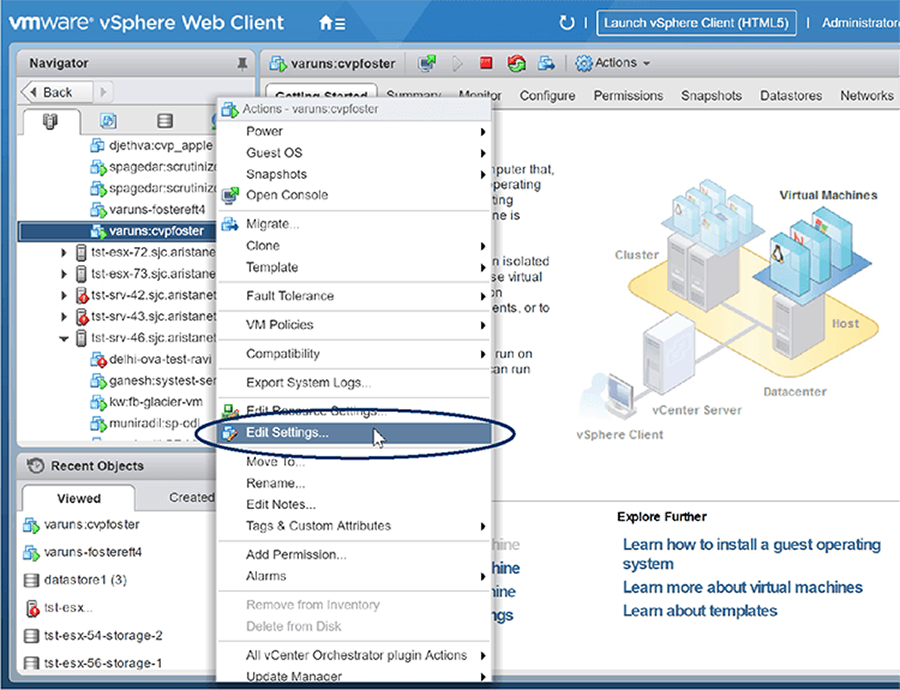This screenshot has height=690, width=900.
Task: Click the djethva:cvp_apple VM icon
Action: [98, 146]
